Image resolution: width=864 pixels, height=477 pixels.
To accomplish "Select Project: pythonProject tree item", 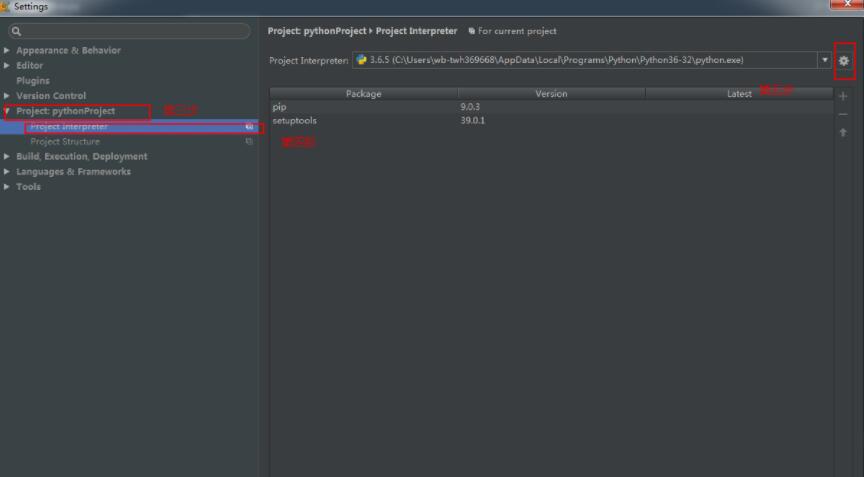I will 66,111.
